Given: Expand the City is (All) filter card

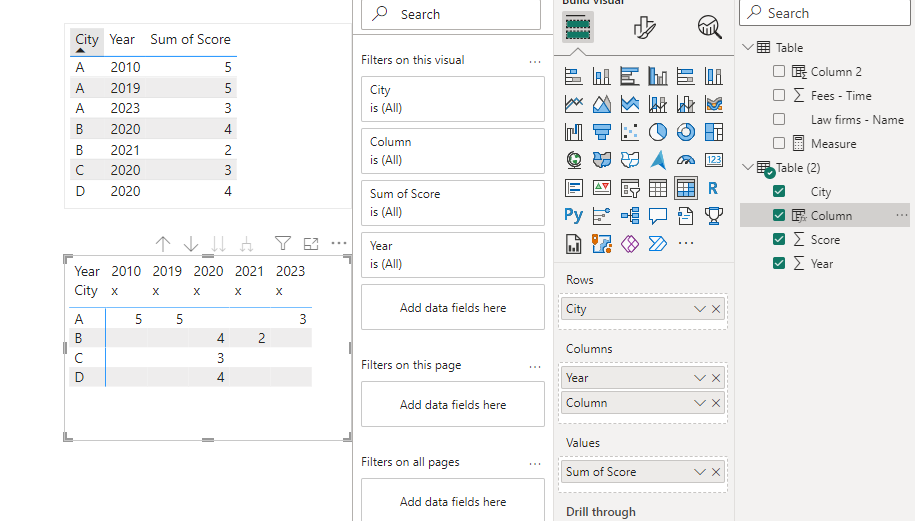Looking at the screenshot, I should tap(453, 99).
